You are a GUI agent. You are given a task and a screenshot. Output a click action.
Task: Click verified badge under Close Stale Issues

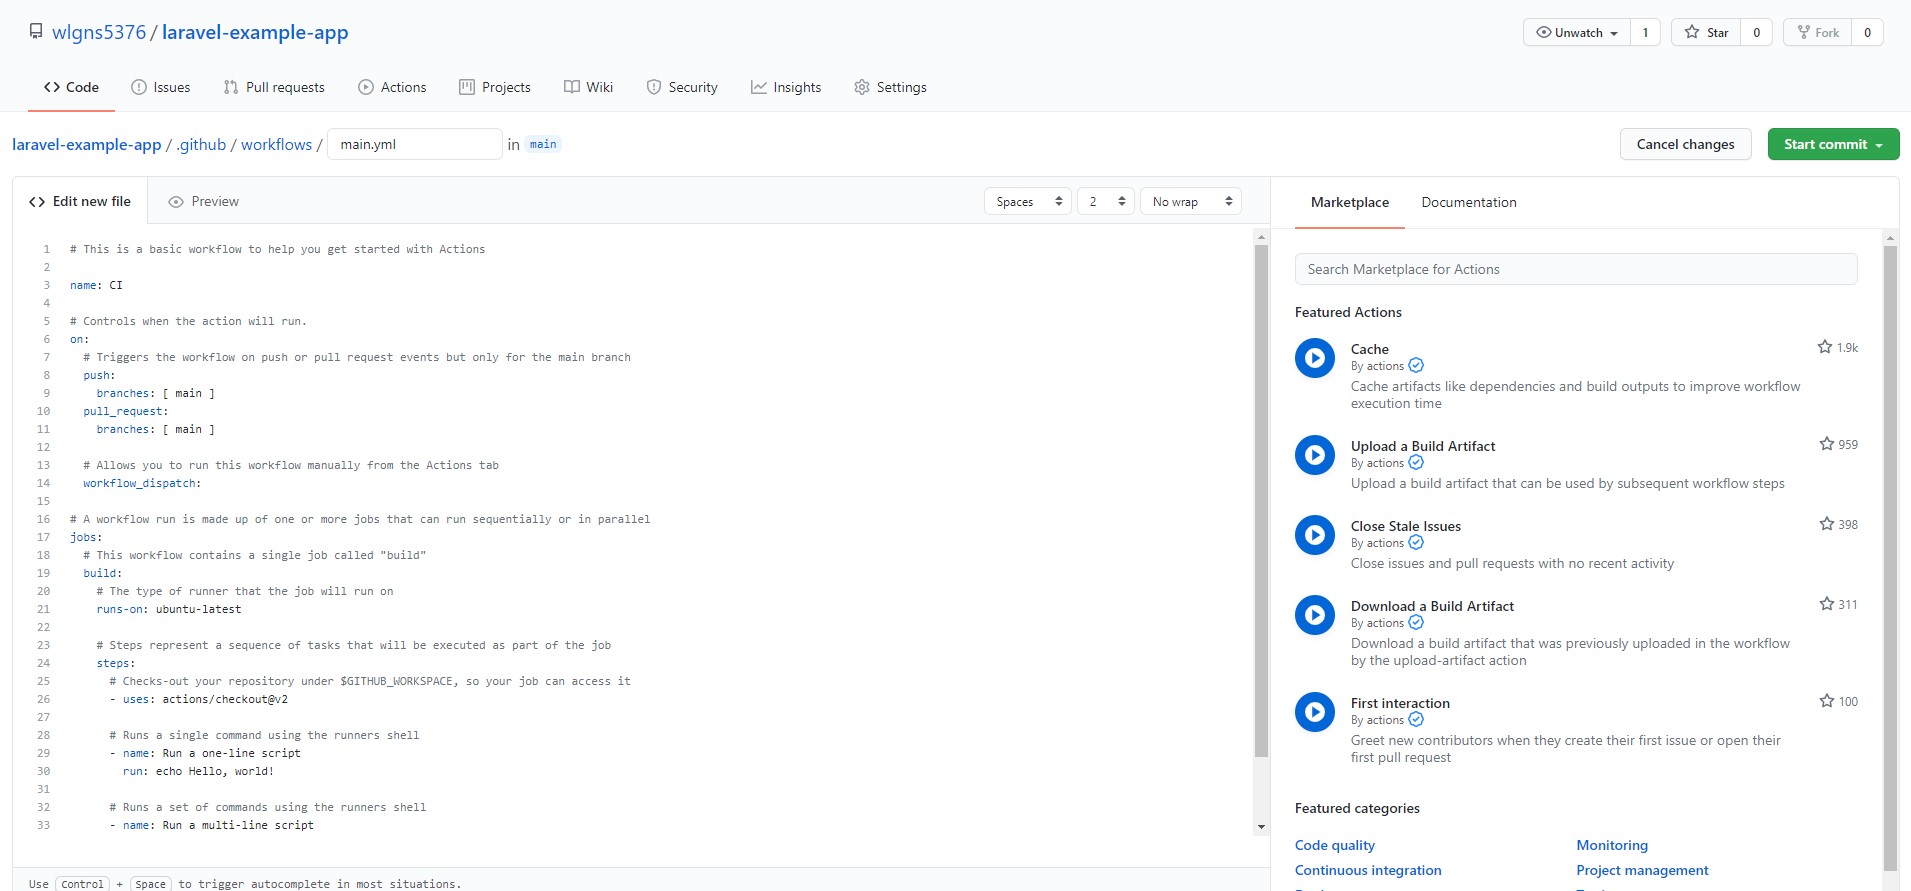pos(1416,543)
